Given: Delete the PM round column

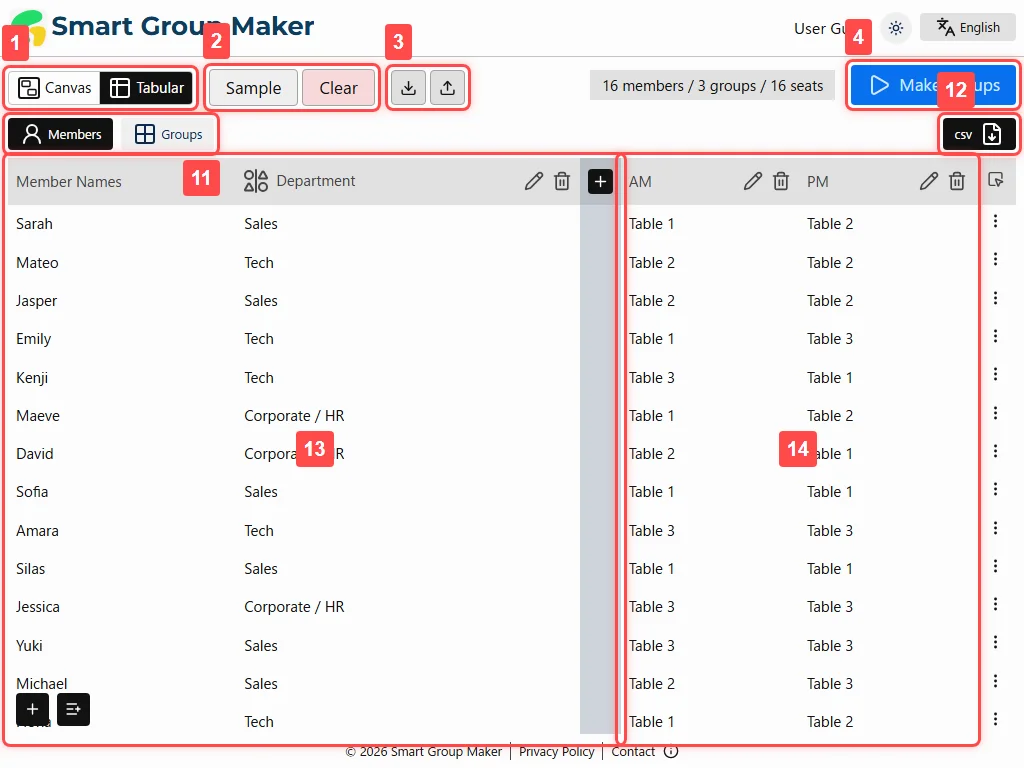Looking at the screenshot, I should [x=957, y=181].
